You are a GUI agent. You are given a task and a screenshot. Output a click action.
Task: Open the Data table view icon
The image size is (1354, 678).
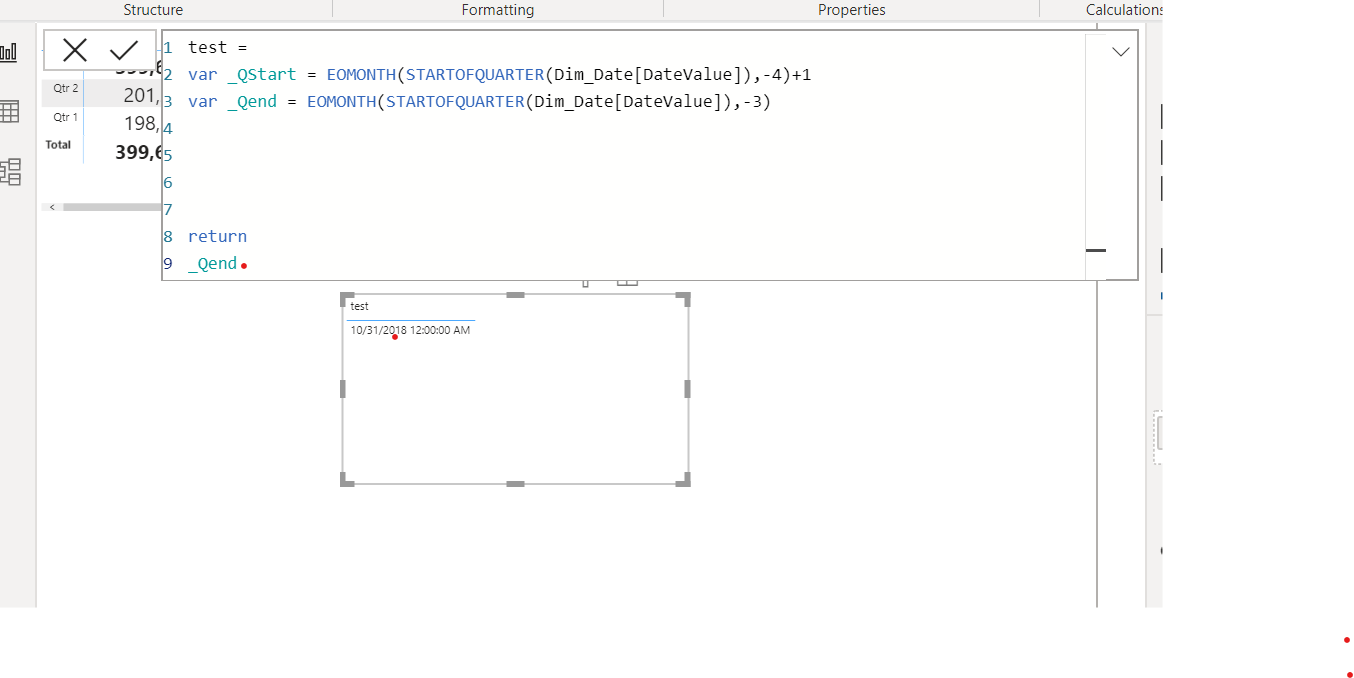[x=9, y=111]
